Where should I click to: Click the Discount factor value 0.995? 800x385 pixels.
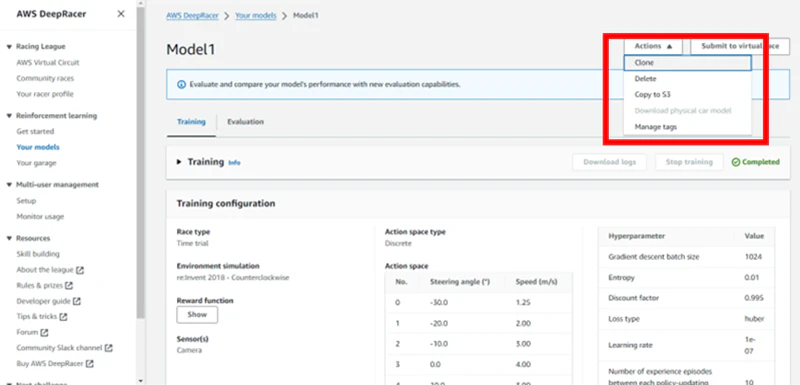pos(754,298)
